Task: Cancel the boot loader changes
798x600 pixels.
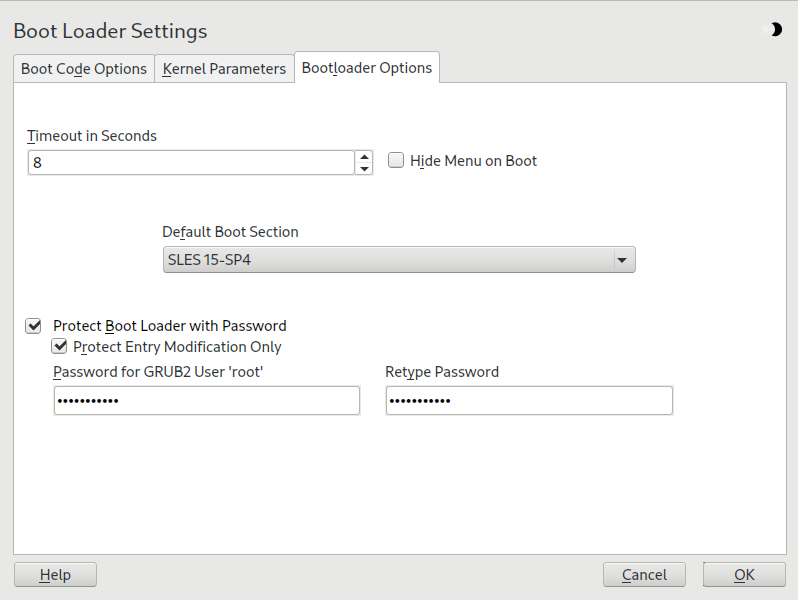Action: (x=644, y=575)
